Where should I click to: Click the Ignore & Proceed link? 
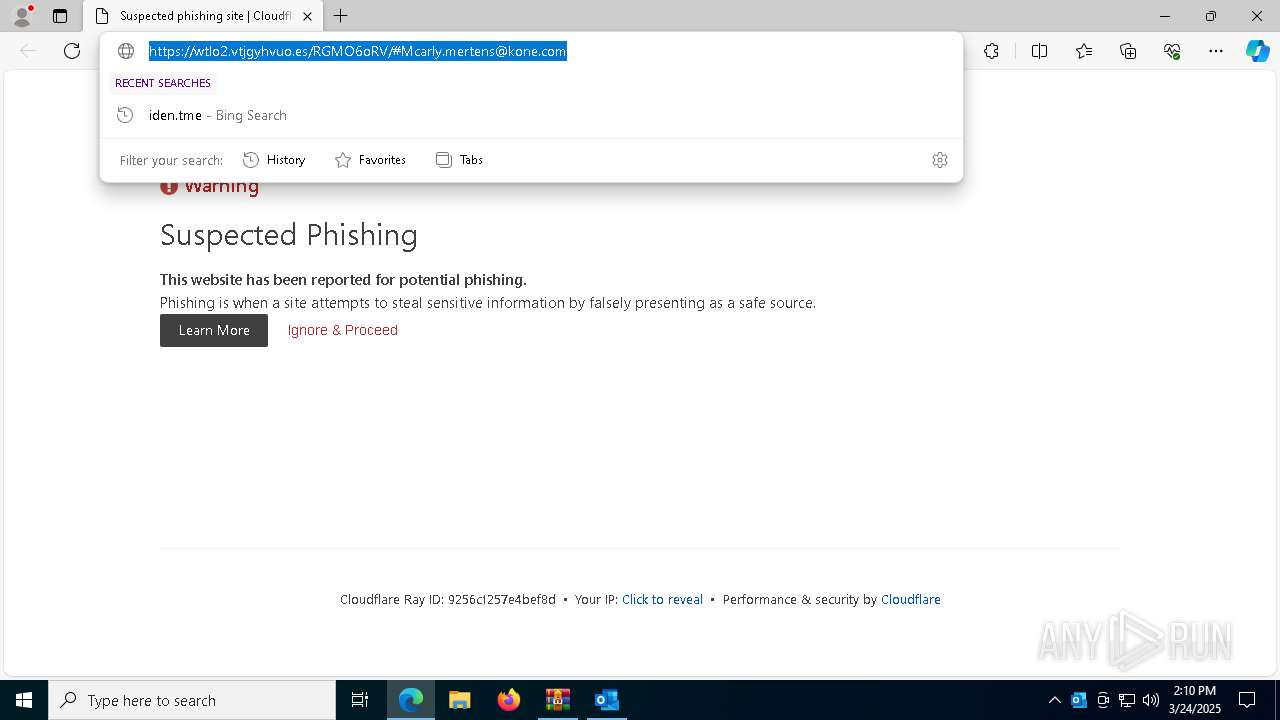pyautogui.click(x=343, y=330)
